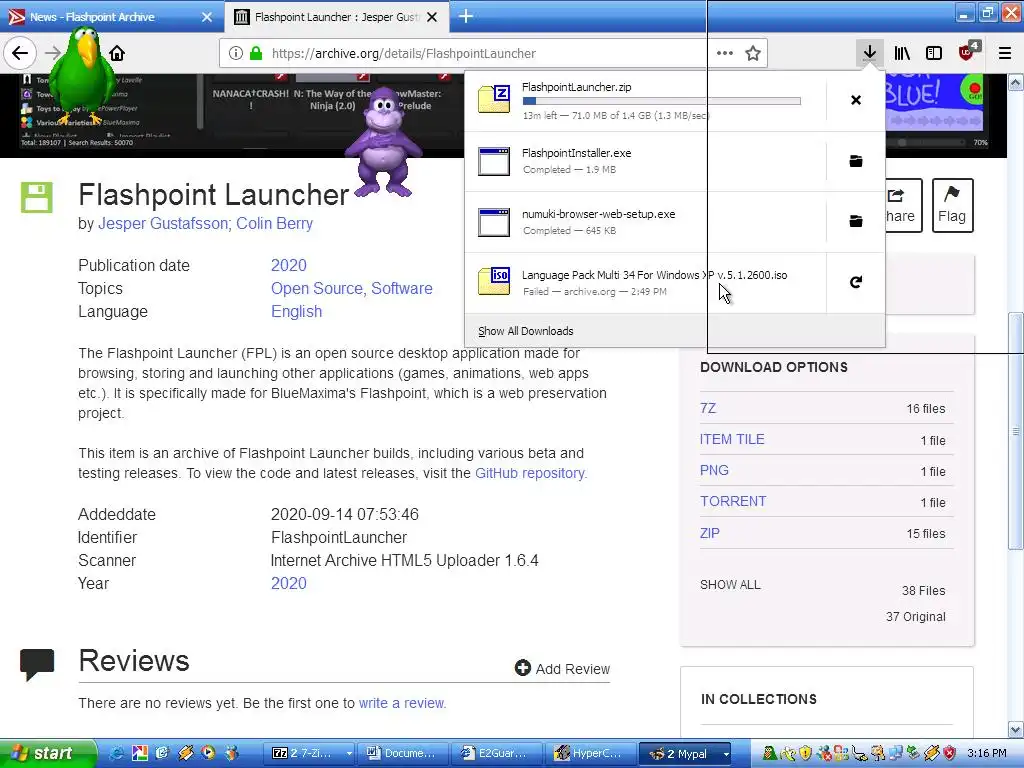The width and height of the screenshot is (1024, 768).
Task: Select FlashpointLauncher.zip download entry
Action: click(x=645, y=101)
